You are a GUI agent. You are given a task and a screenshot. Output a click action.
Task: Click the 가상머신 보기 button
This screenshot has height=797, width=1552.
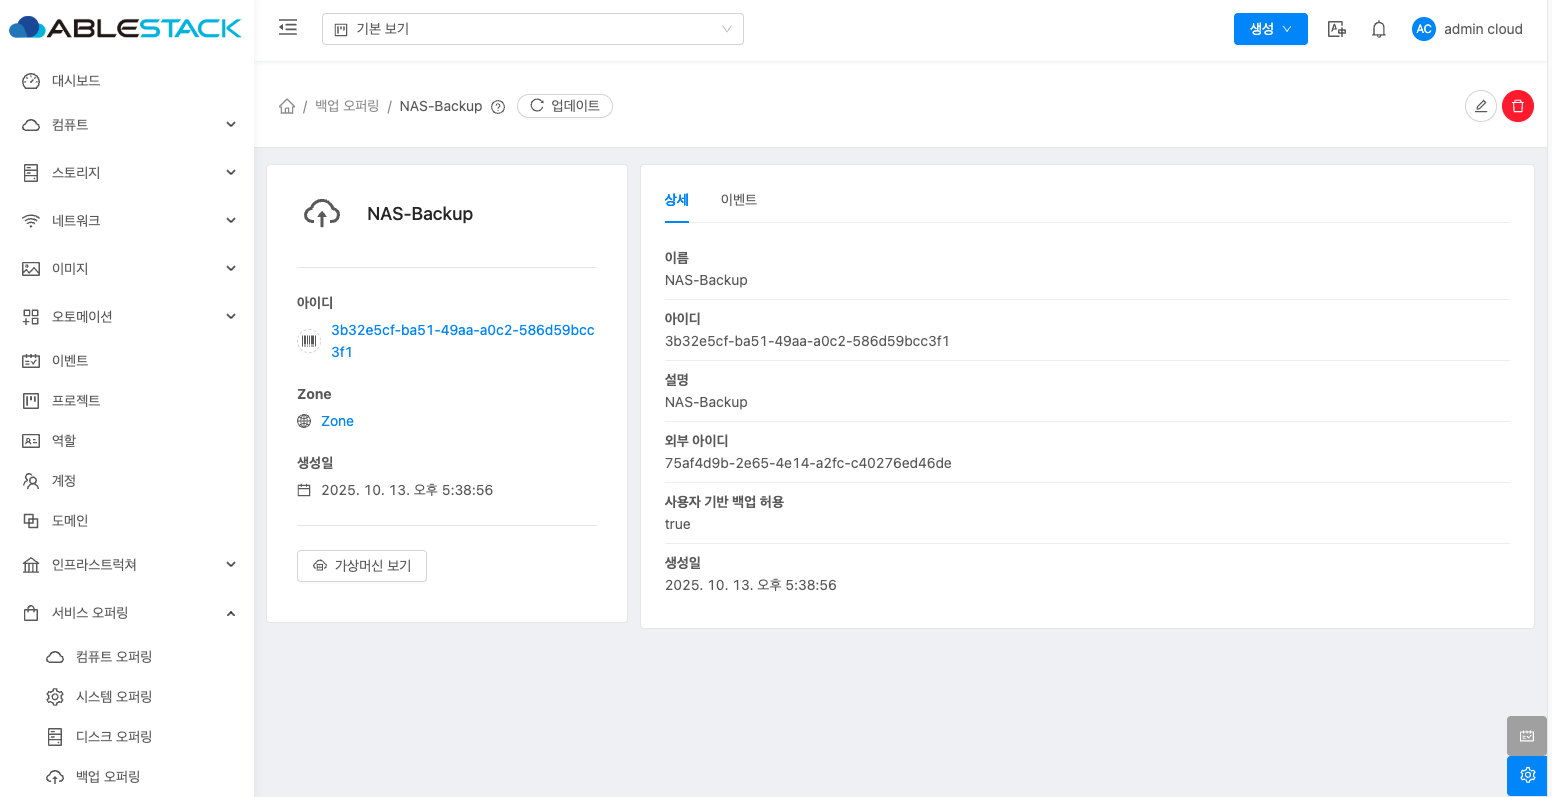coord(362,566)
